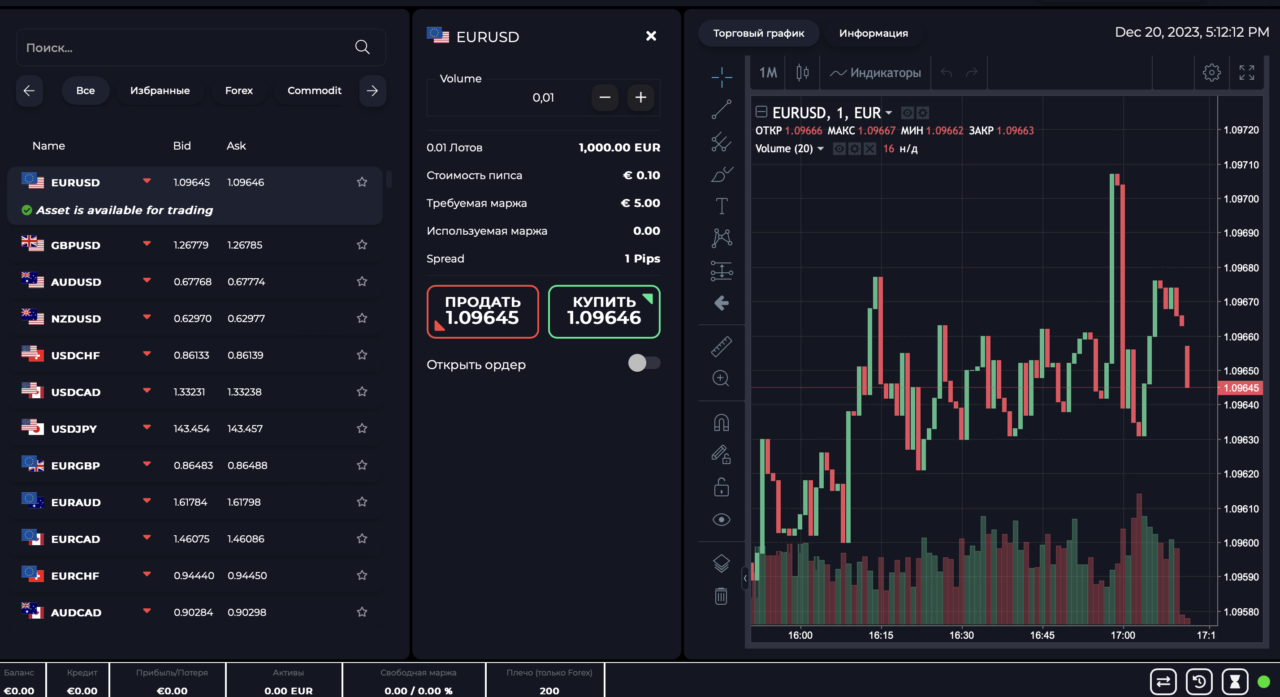The width and height of the screenshot is (1280, 697).
Task: Switch chart to fullscreen mode
Action: 1247,72
